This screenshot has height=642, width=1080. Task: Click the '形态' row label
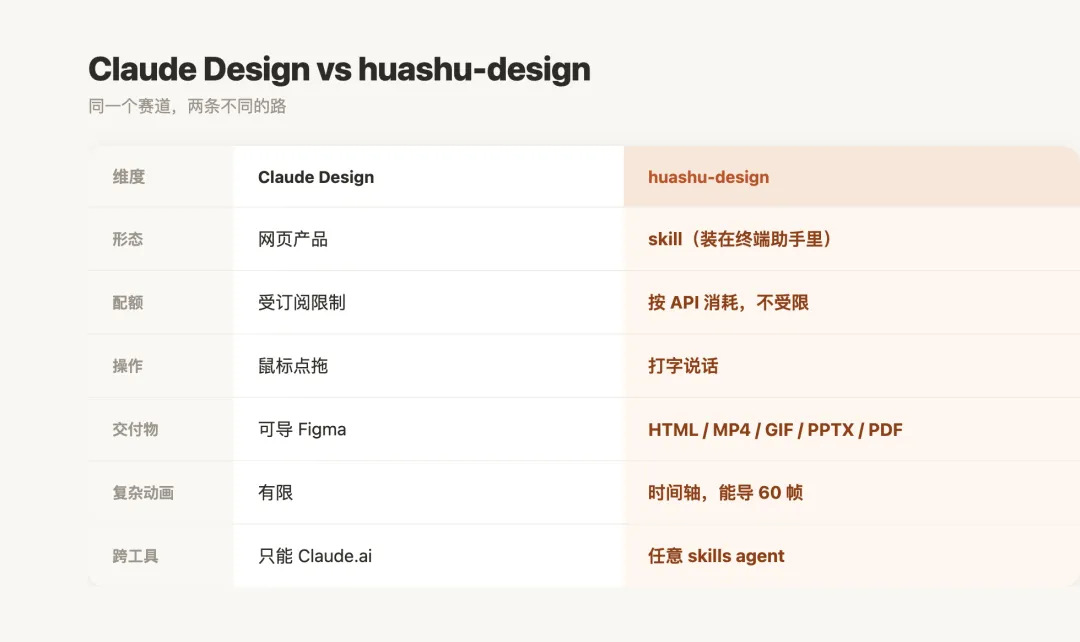coord(128,239)
